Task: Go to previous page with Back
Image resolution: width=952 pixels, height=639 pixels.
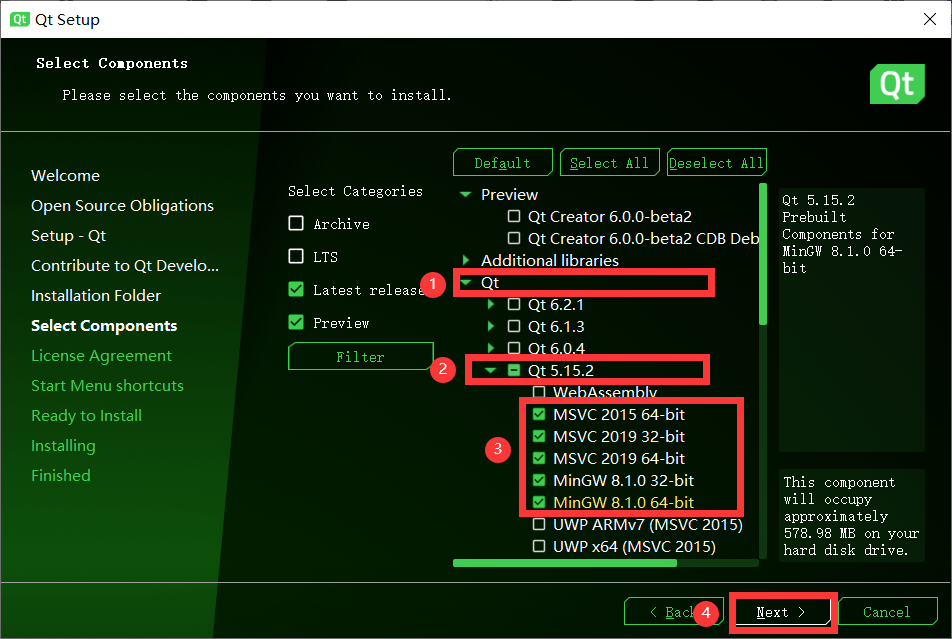Action: point(673,612)
